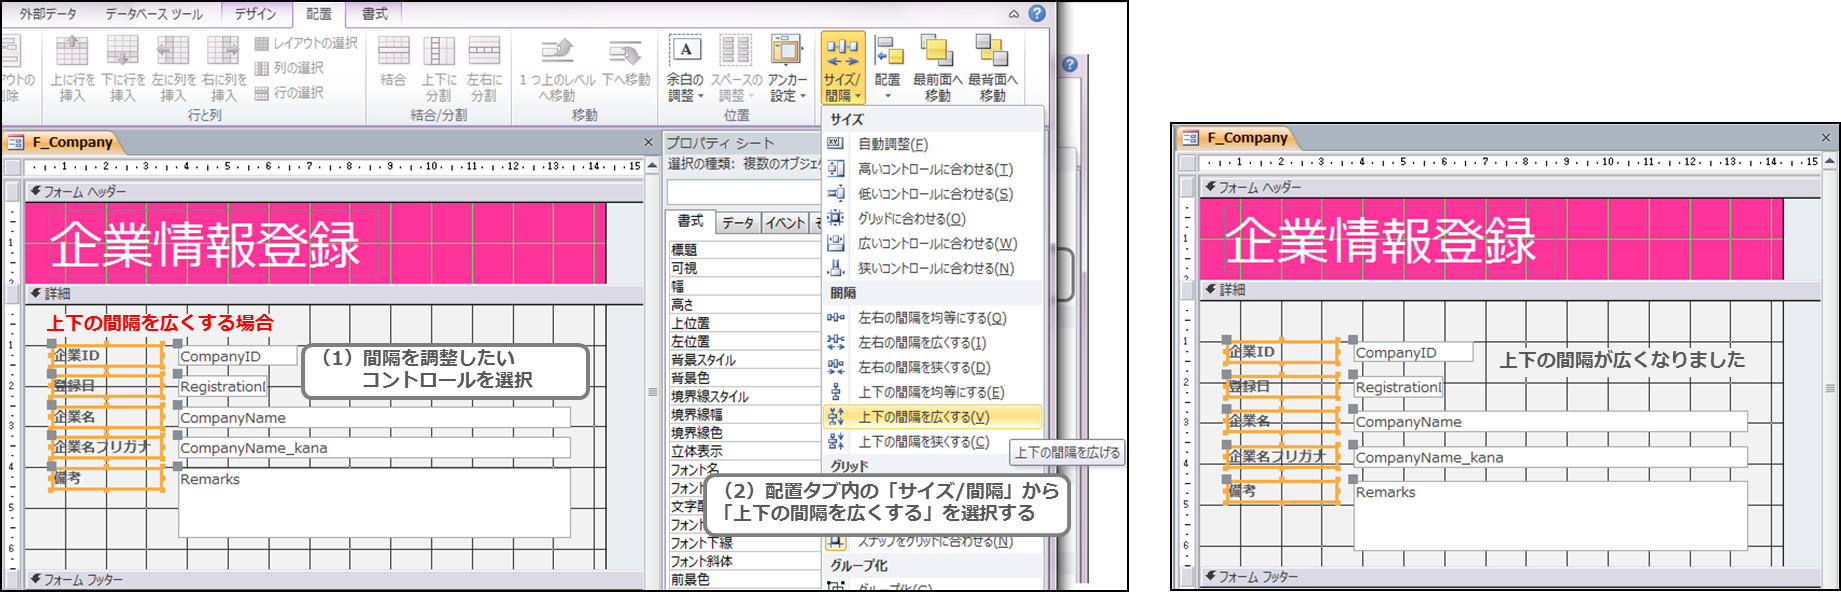Click the F_Company tab in left form window

point(64,142)
